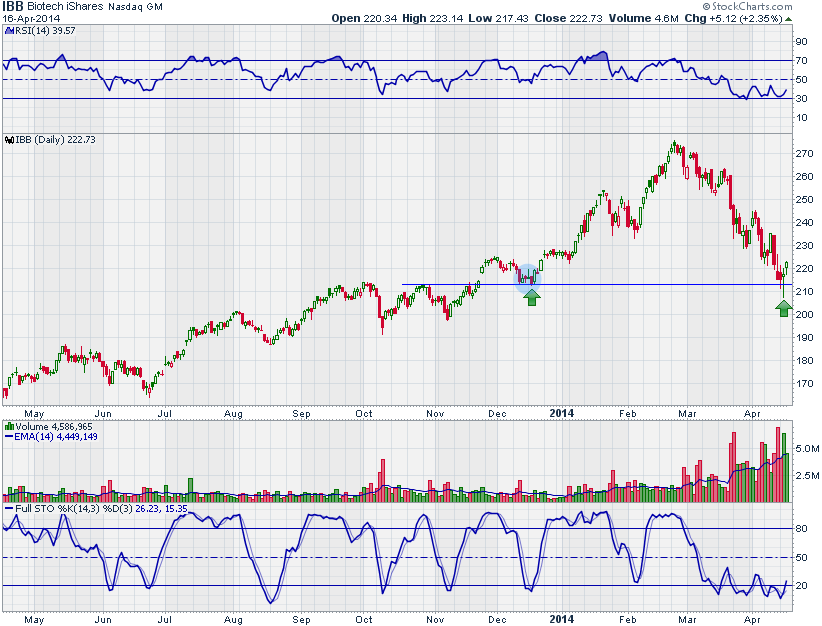Click the Biotech iShares fund name
The width and height of the screenshot is (822, 626).
(x=65, y=7)
